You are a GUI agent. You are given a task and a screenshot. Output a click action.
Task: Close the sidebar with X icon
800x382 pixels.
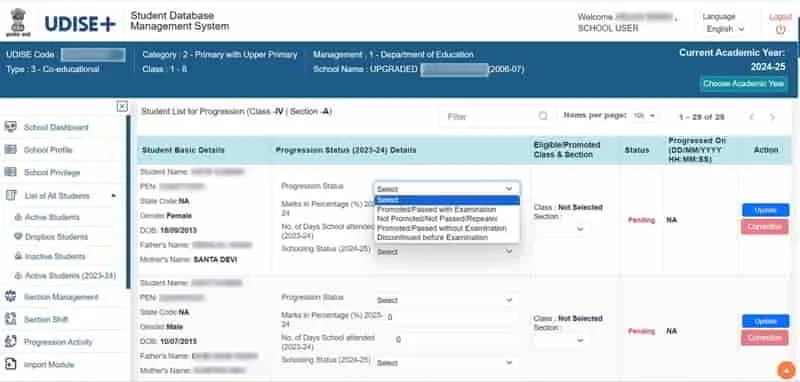122,107
